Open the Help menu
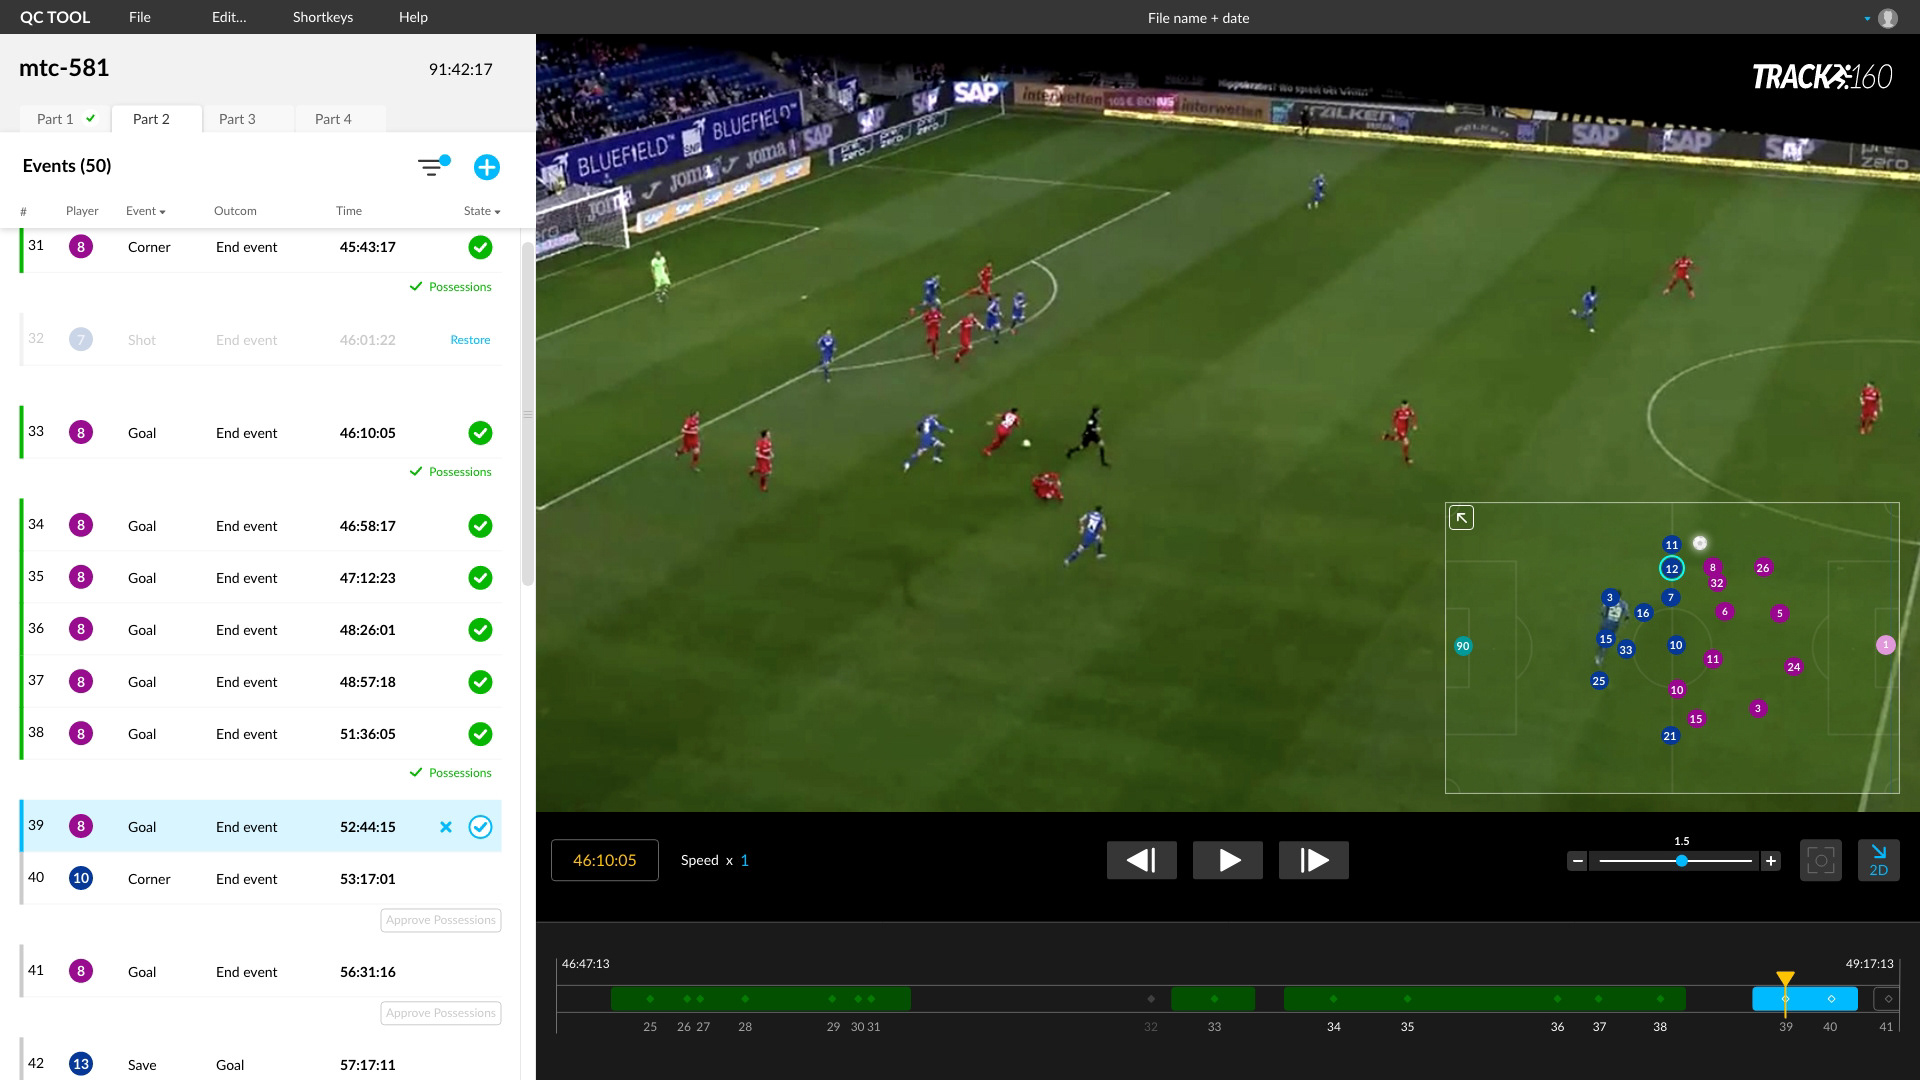The image size is (1920, 1080). (413, 17)
